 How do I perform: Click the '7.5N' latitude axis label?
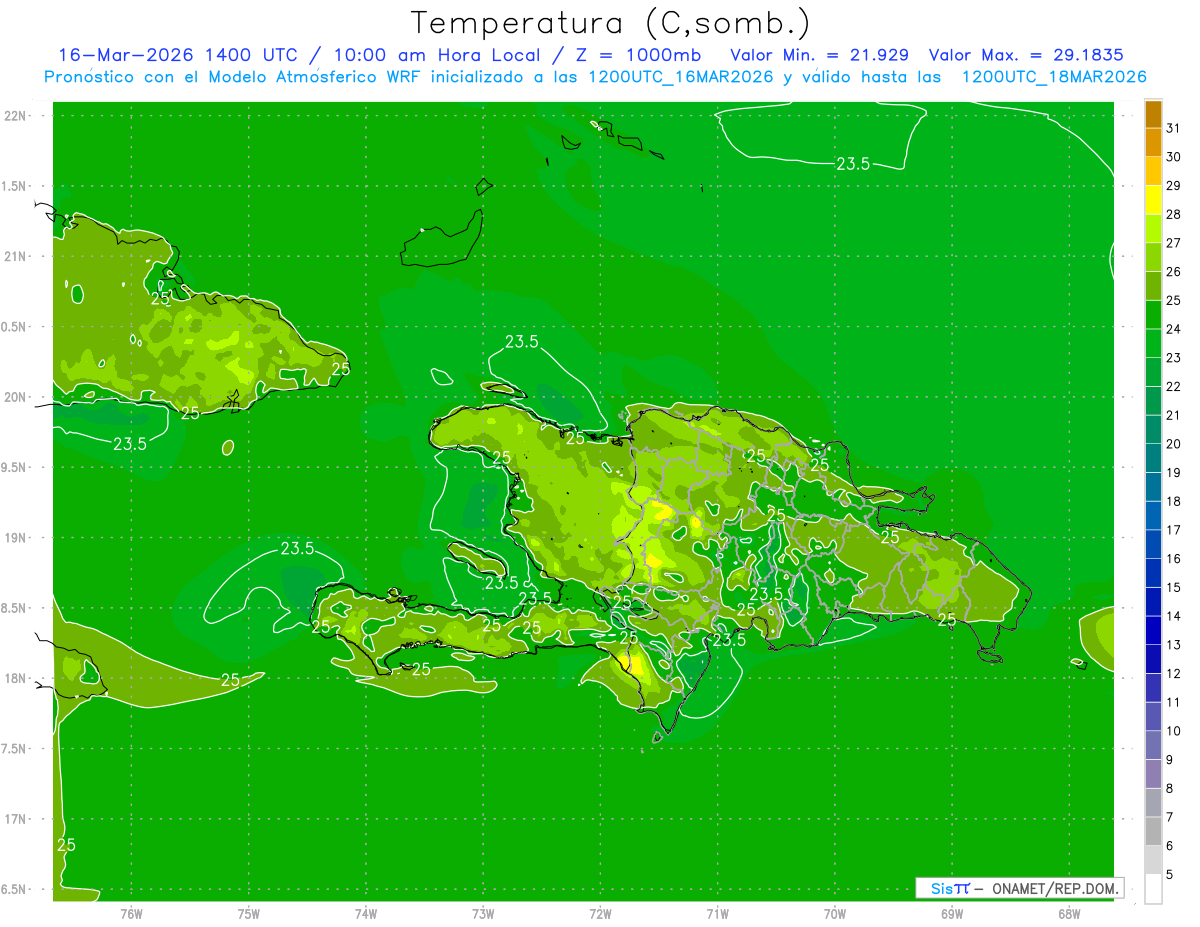pos(15,749)
